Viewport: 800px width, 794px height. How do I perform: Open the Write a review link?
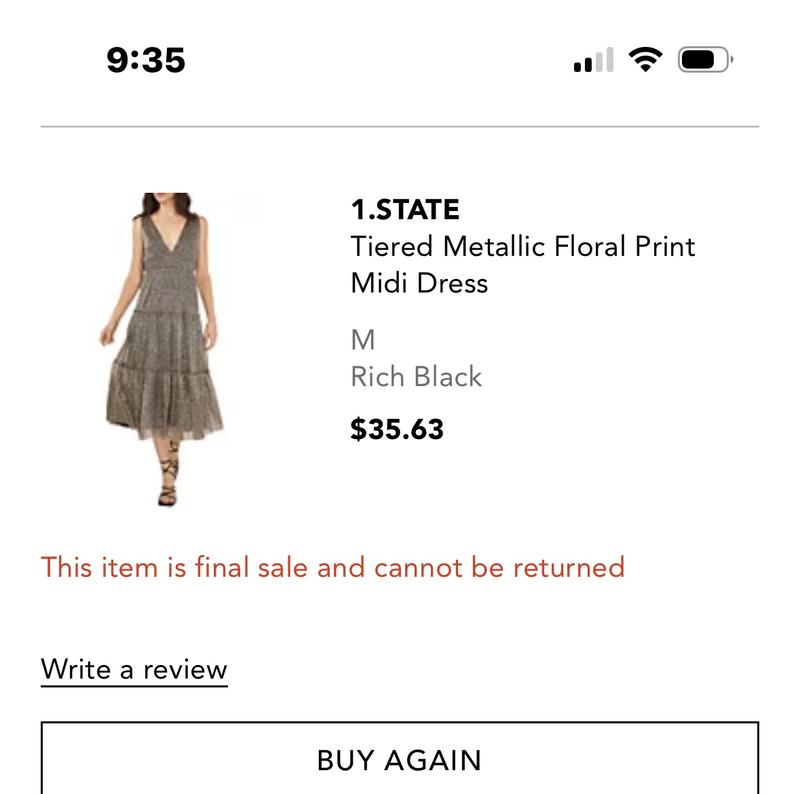click(x=134, y=670)
